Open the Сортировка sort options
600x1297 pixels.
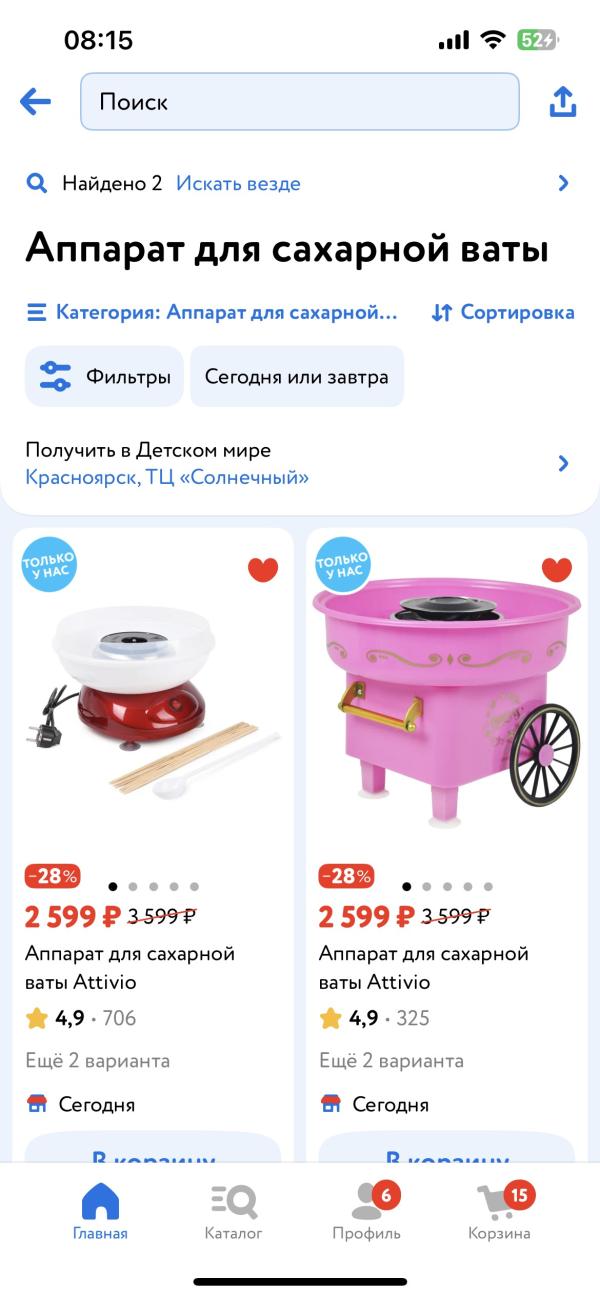tap(503, 312)
